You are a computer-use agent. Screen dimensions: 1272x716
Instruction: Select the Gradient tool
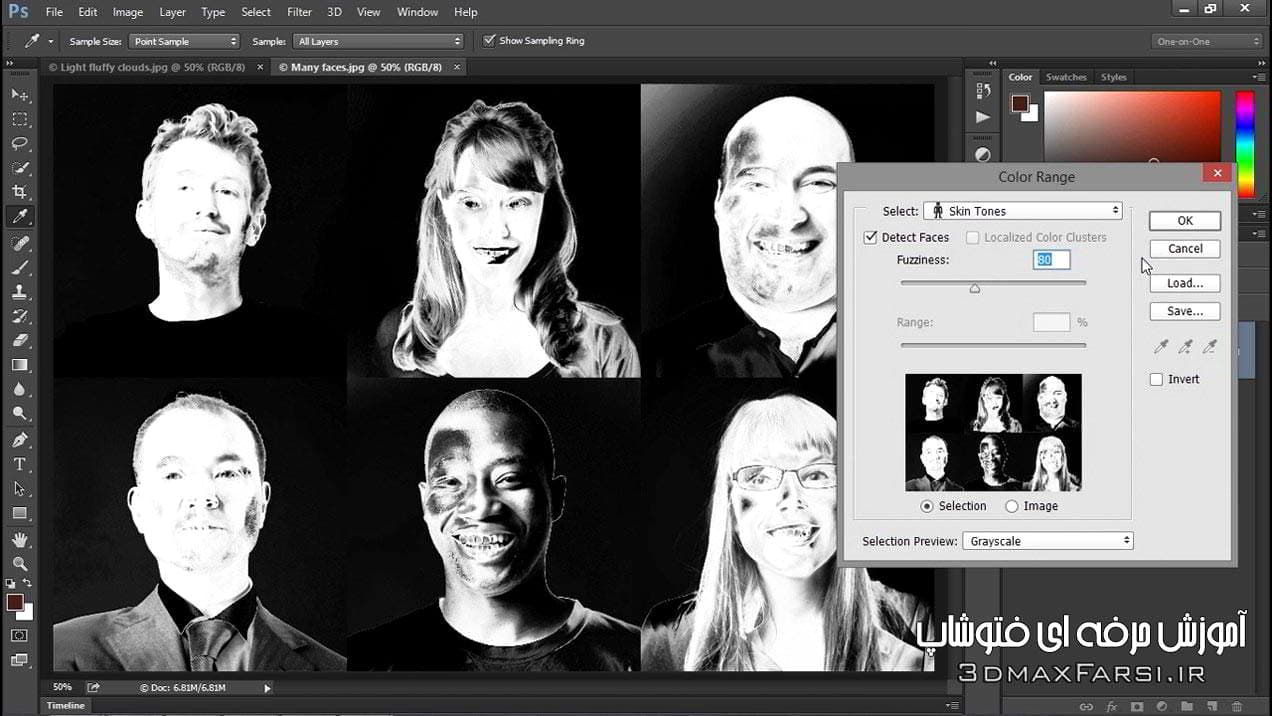click(x=20, y=365)
